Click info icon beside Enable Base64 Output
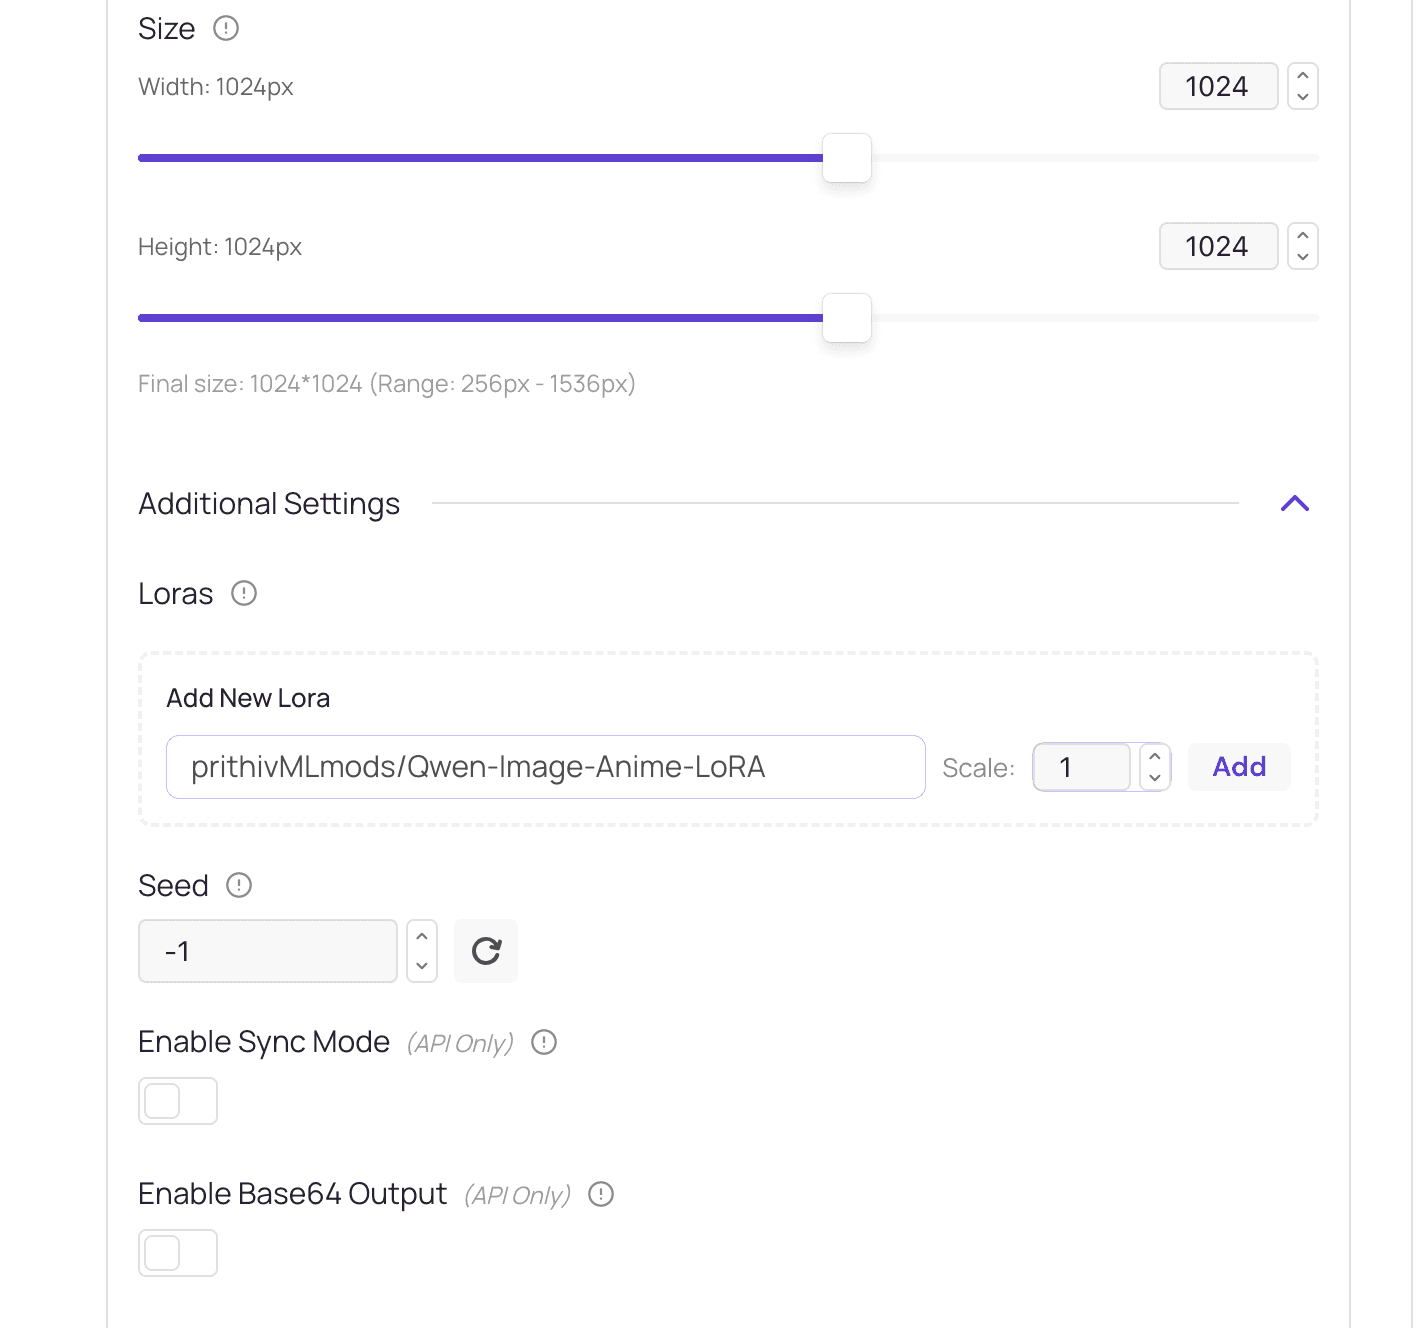This screenshot has height=1328, width=1416. 601,1194
